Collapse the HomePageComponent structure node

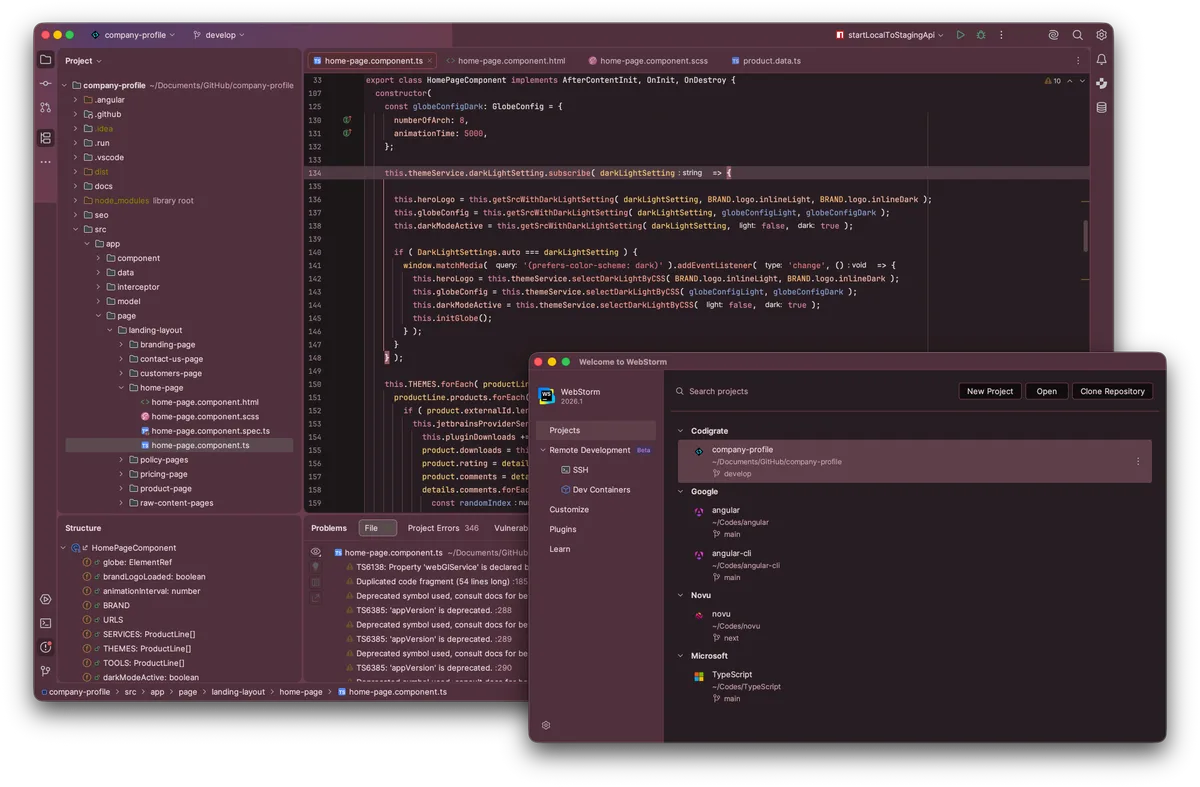pos(64,548)
